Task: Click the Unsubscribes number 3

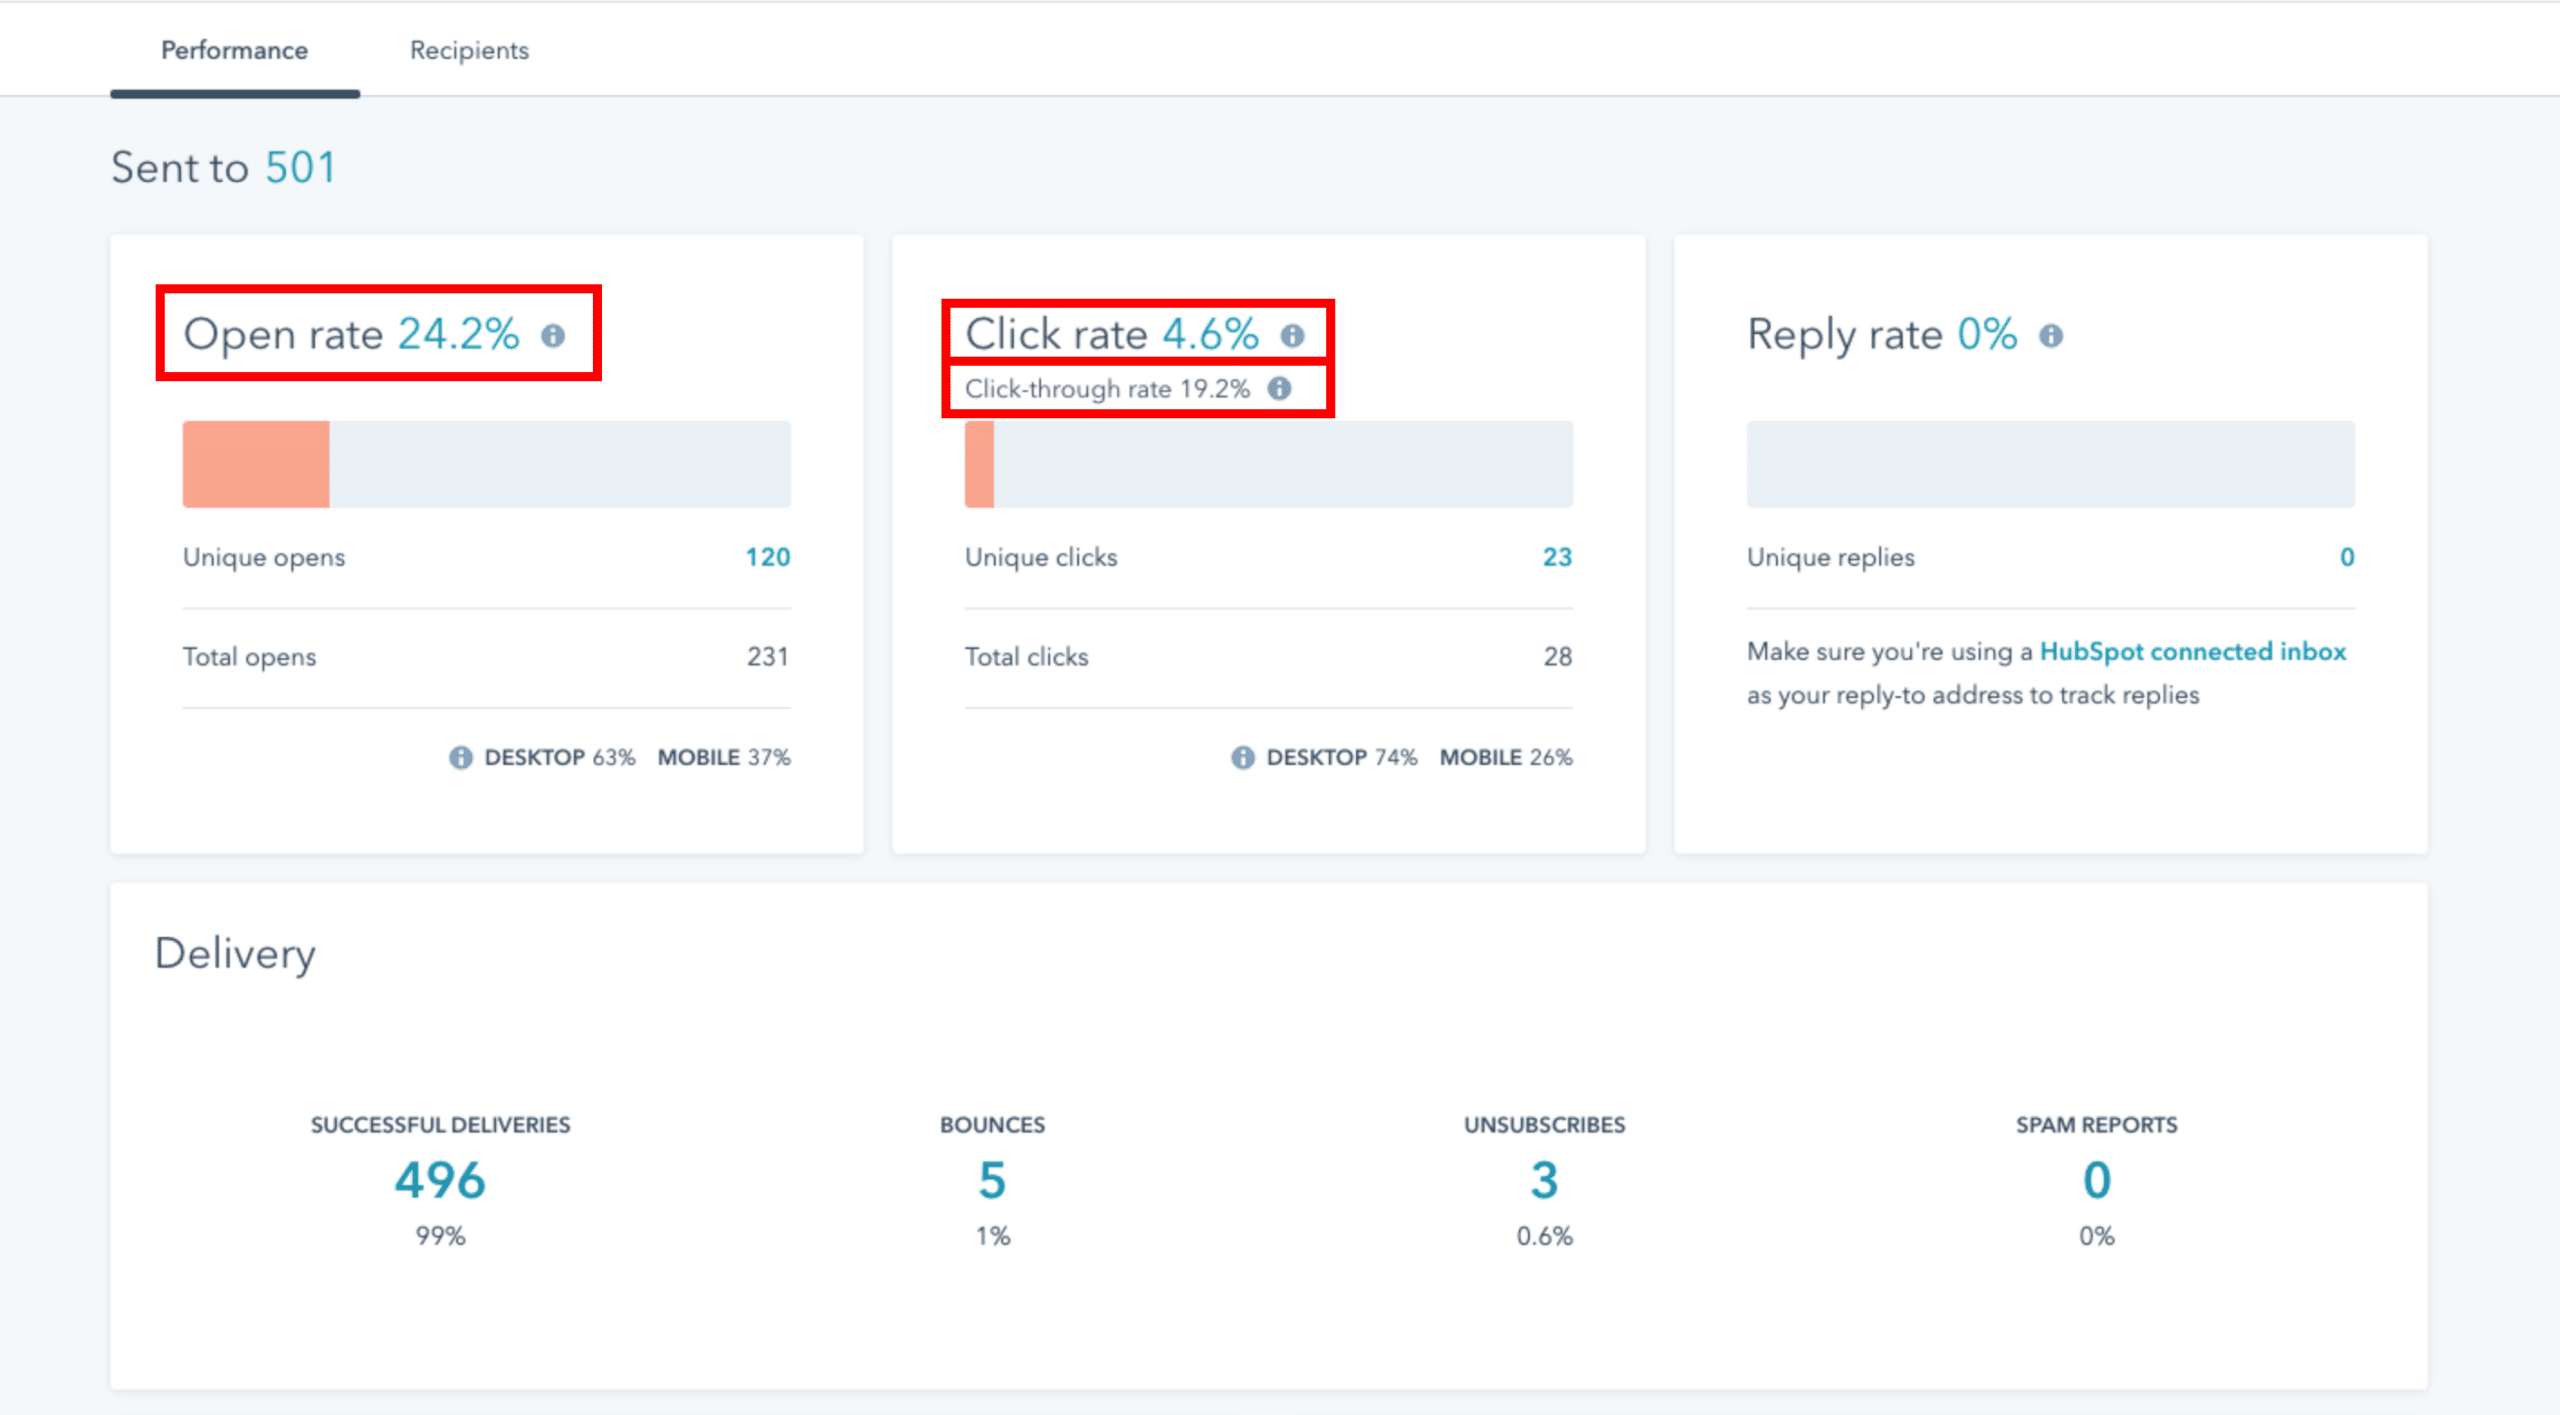Action: point(1544,1180)
